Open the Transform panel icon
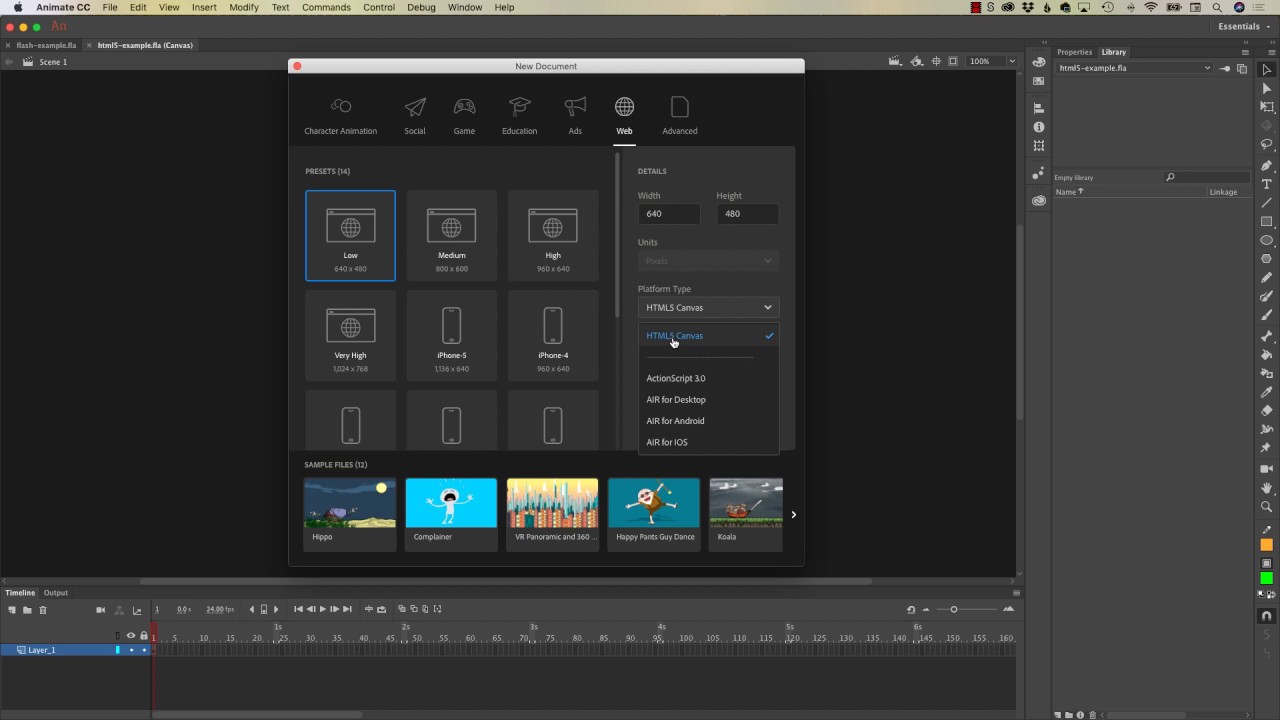 pyautogui.click(x=1039, y=146)
